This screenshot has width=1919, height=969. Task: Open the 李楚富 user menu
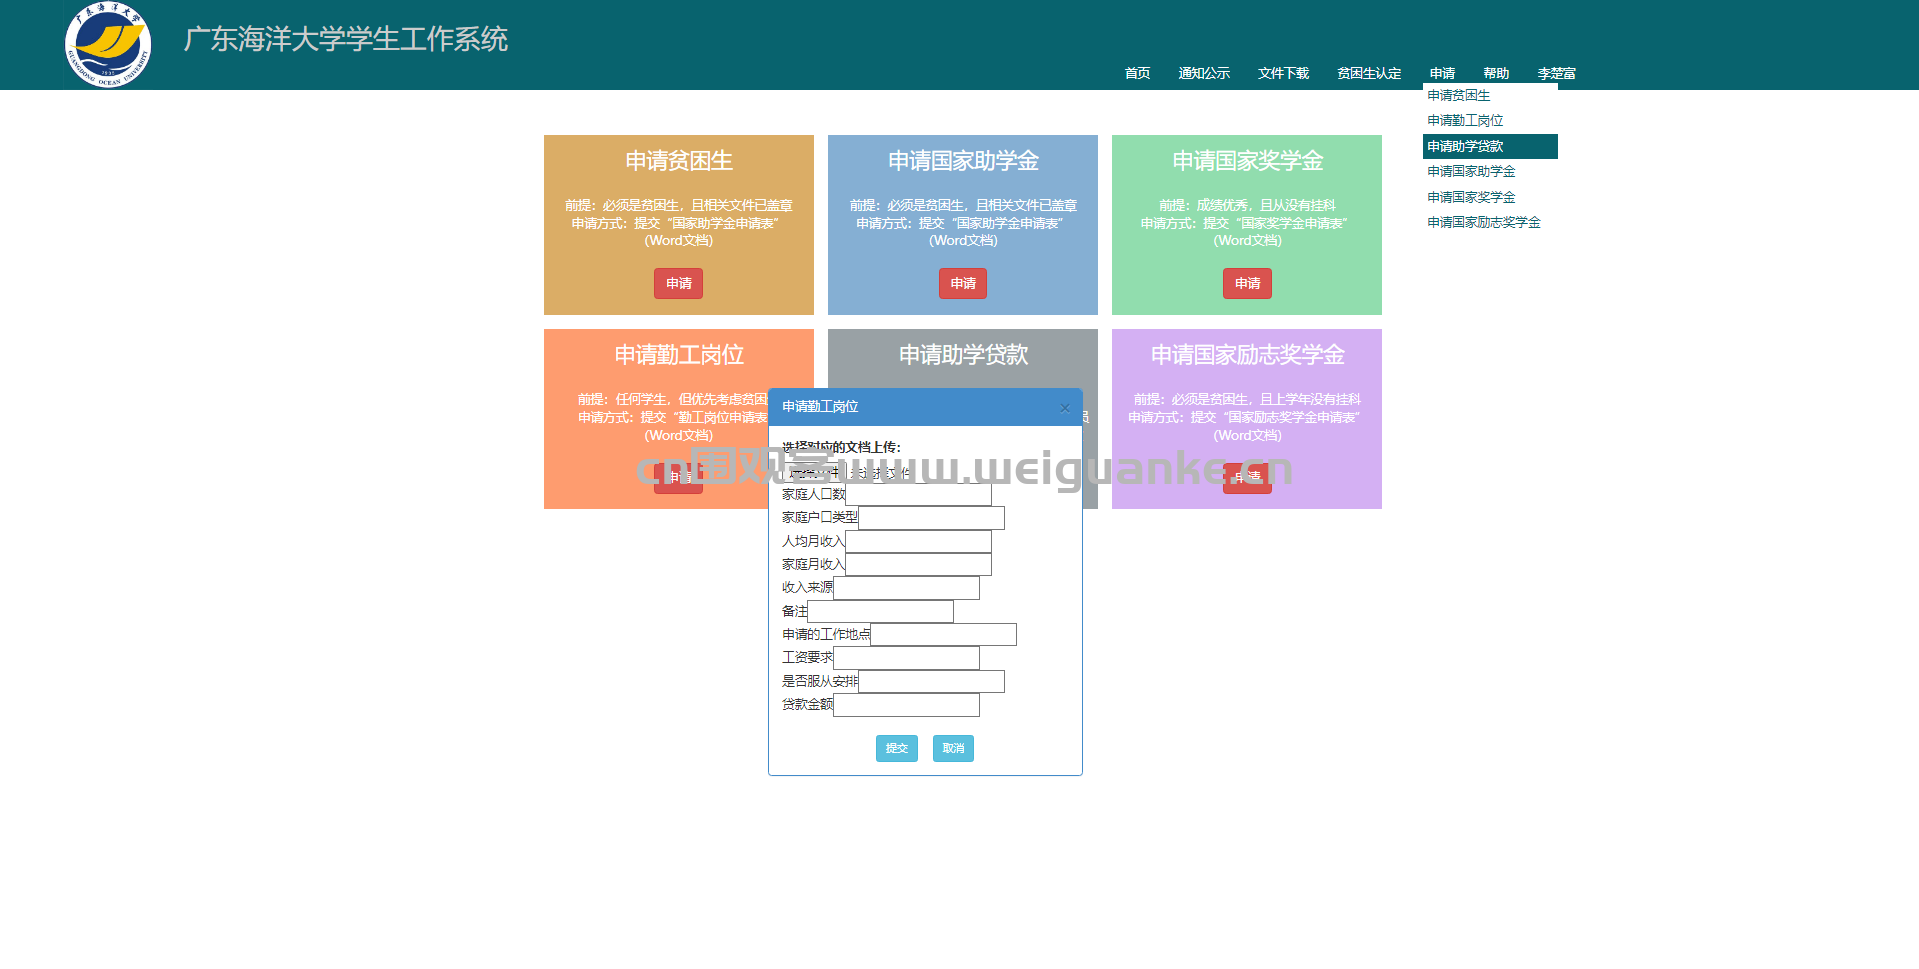pyautogui.click(x=1556, y=73)
